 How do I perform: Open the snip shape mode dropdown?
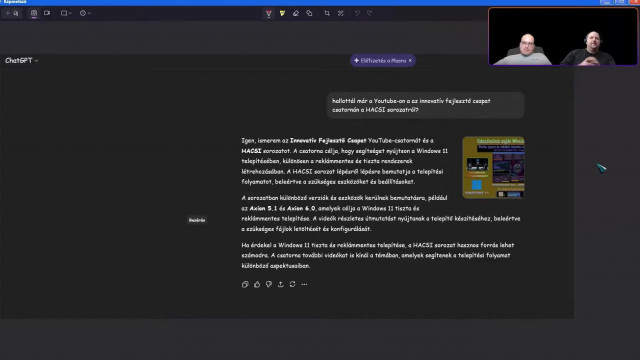tap(66, 13)
